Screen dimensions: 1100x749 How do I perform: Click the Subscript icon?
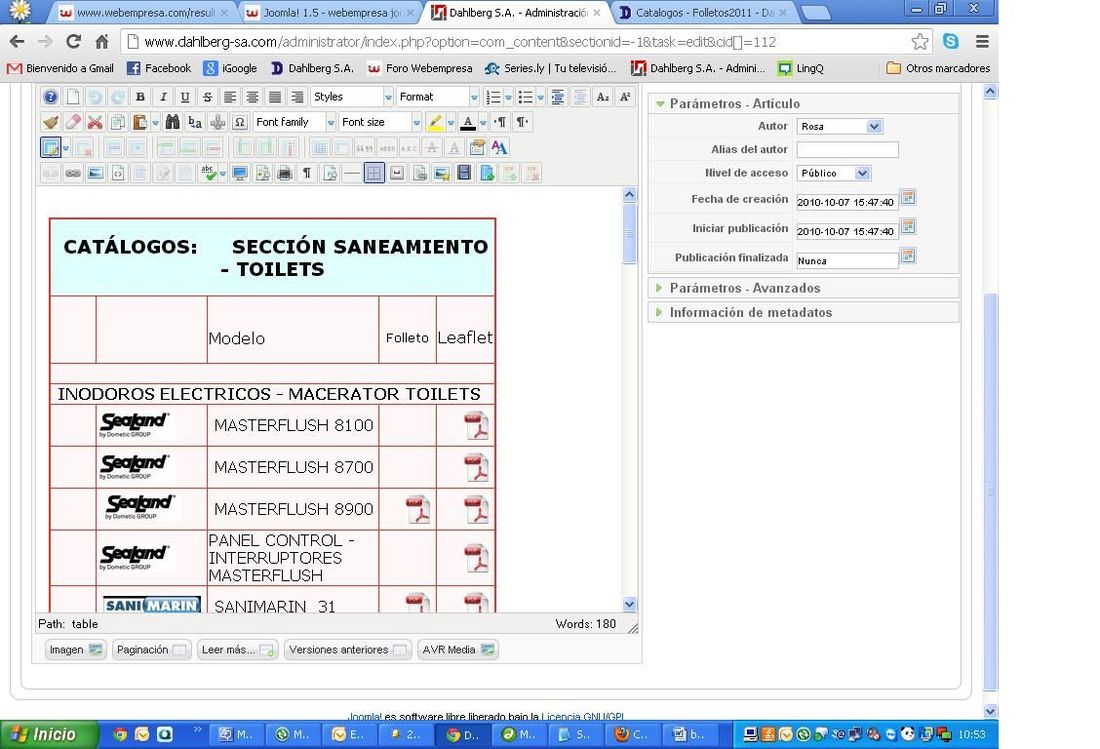603,97
